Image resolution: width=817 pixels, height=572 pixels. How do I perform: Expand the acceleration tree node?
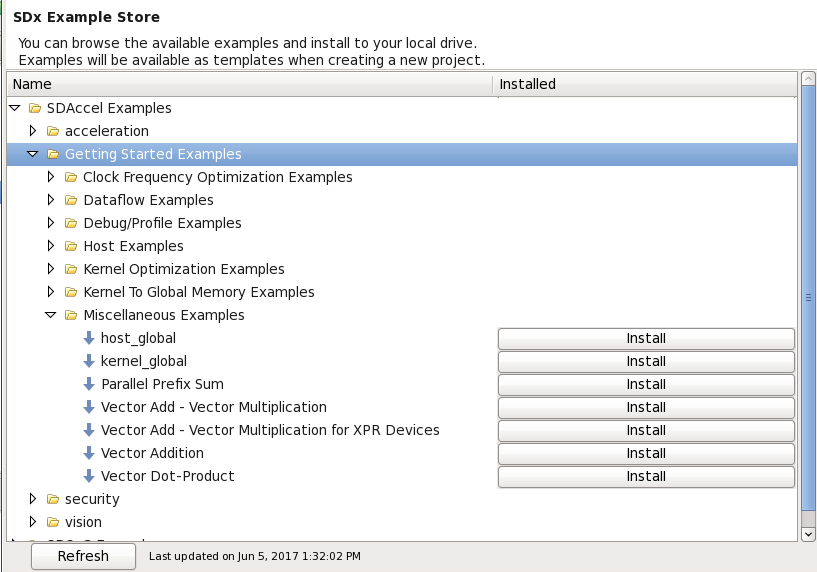click(x=33, y=131)
